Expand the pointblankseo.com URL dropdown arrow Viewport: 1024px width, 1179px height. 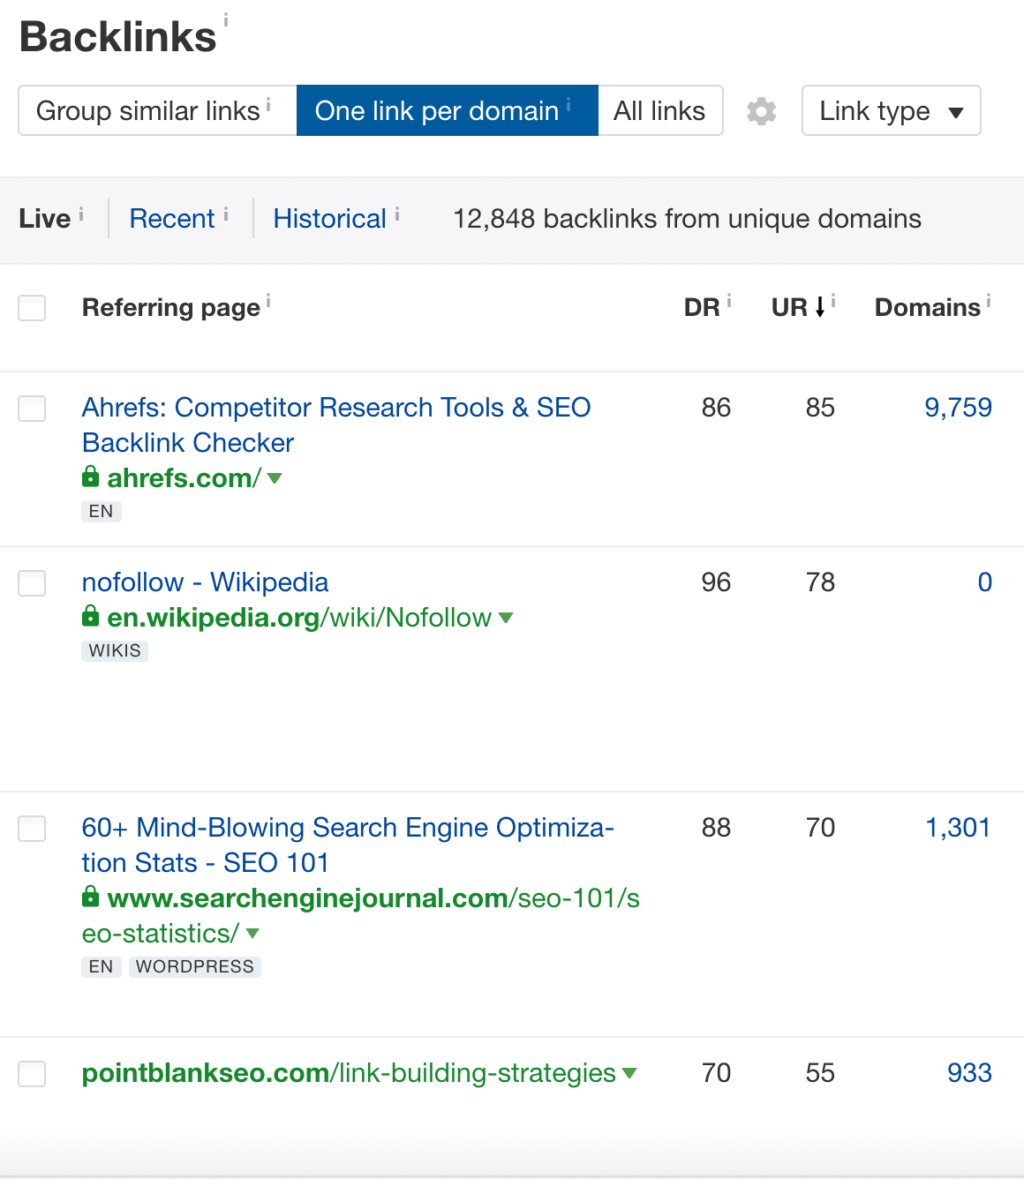pos(629,1074)
